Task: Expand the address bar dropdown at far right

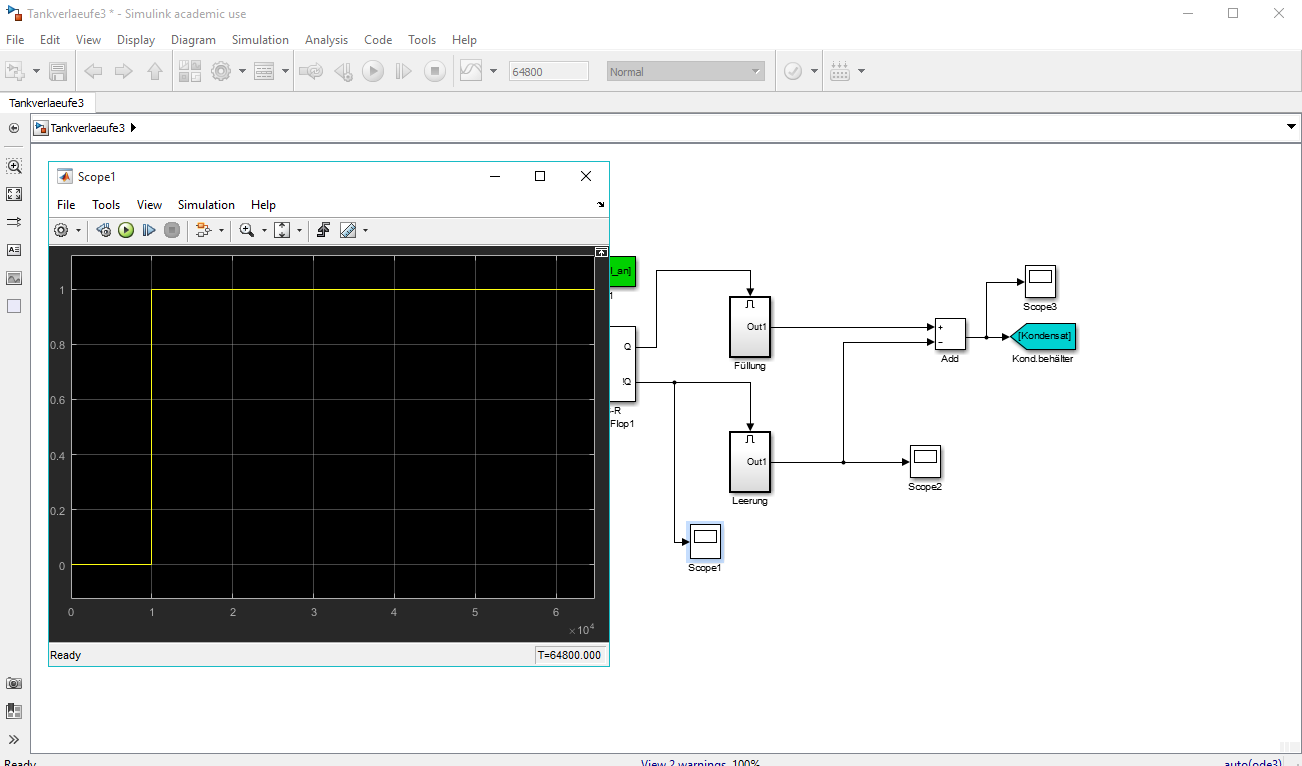Action: tap(1289, 128)
